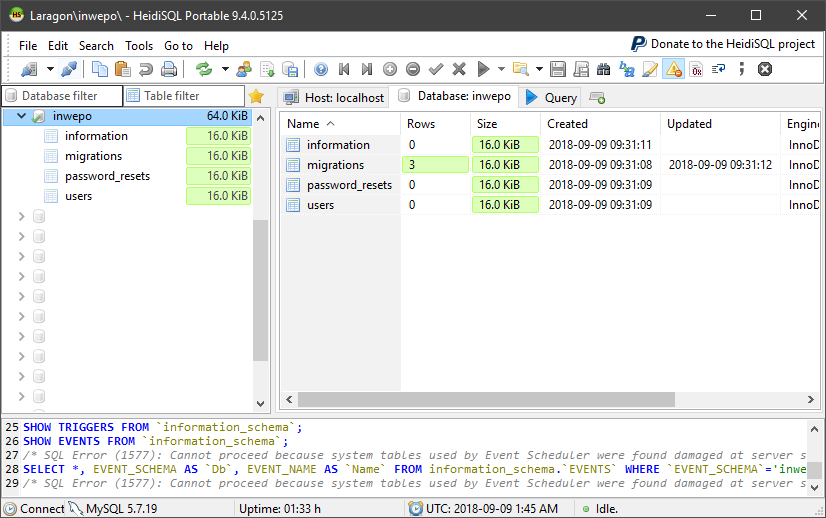This screenshot has width=826, height=518.
Task: Toggle the stop-on-errors warning icon
Action: 673,69
